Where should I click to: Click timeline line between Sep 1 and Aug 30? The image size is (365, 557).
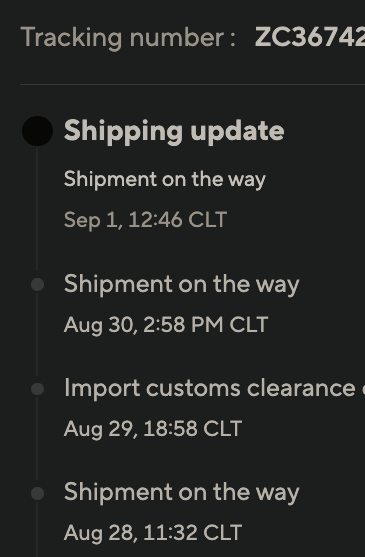pyautogui.click(x=37, y=210)
